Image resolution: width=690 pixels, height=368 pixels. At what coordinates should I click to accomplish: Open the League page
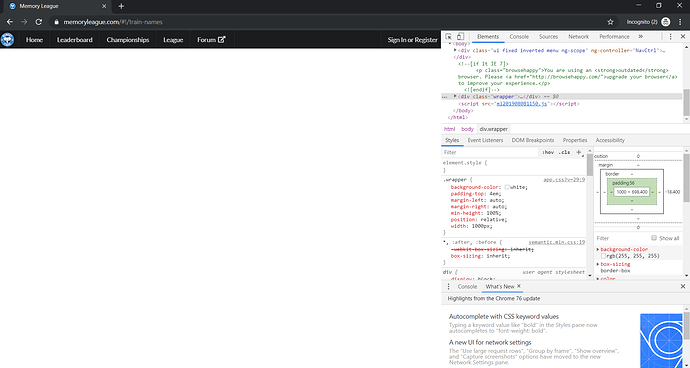point(173,40)
